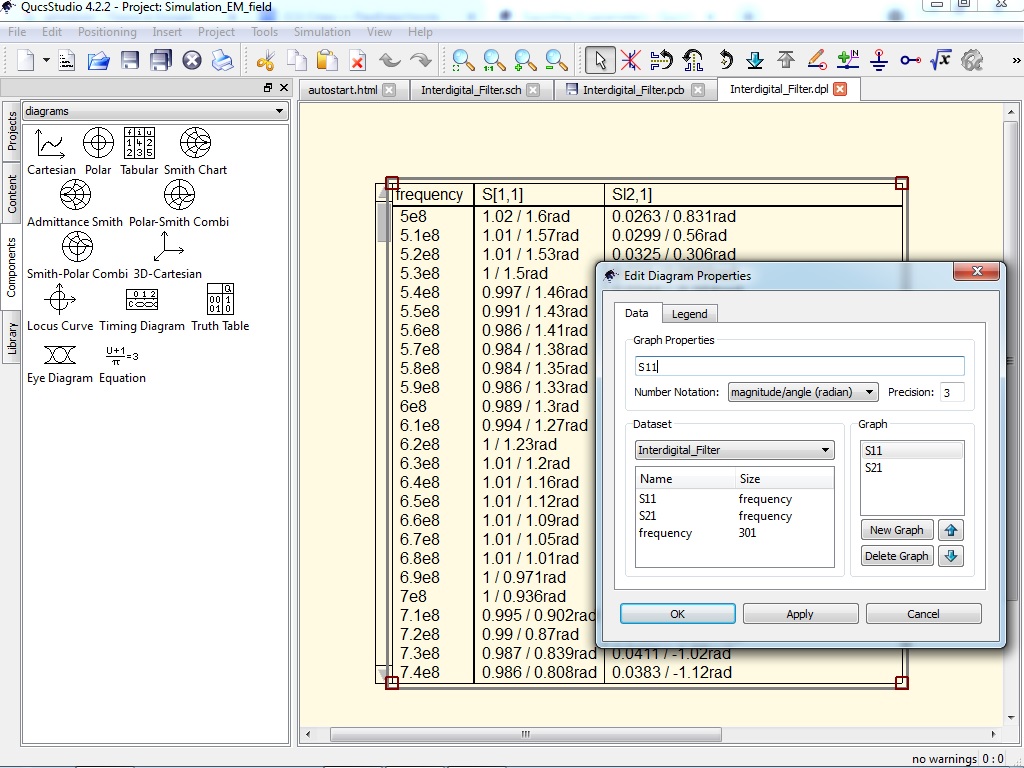The width and height of the screenshot is (1024, 768).
Task: Zoom in with plus magnifier icon
Action: (525, 61)
